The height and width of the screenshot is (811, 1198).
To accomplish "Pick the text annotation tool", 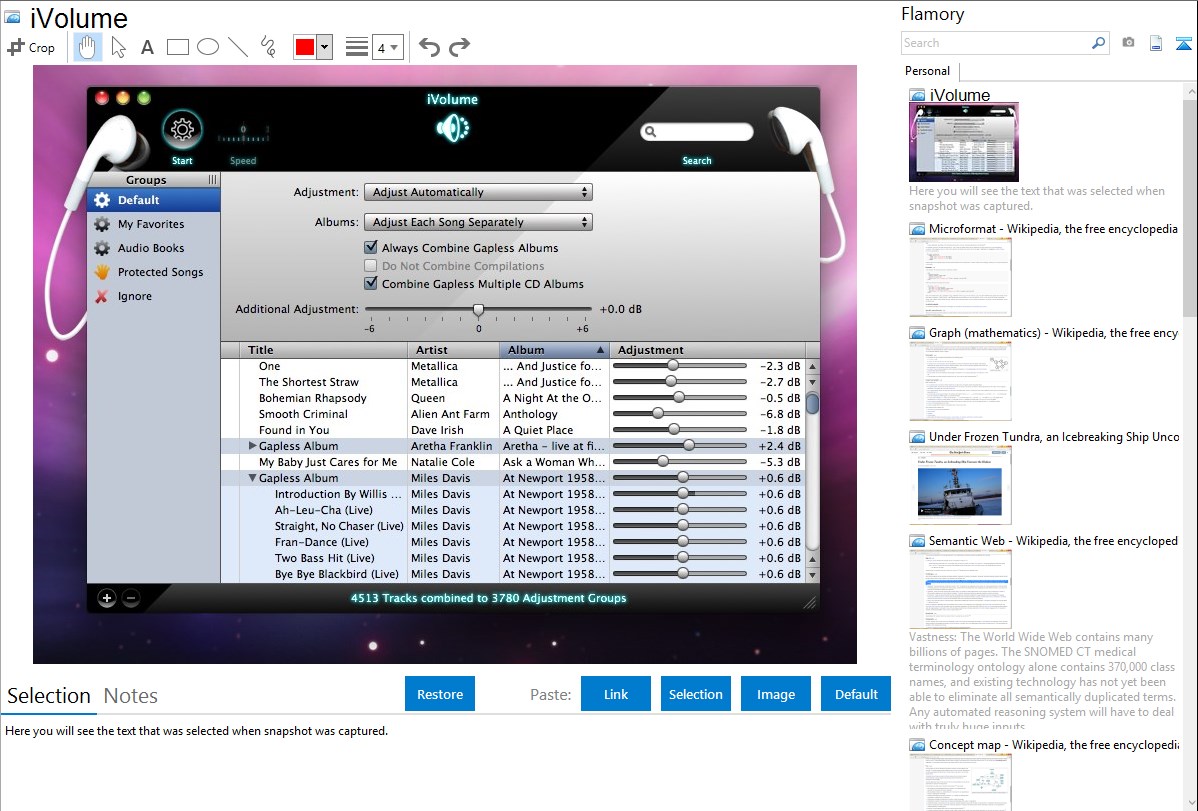I will (x=147, y=47).
